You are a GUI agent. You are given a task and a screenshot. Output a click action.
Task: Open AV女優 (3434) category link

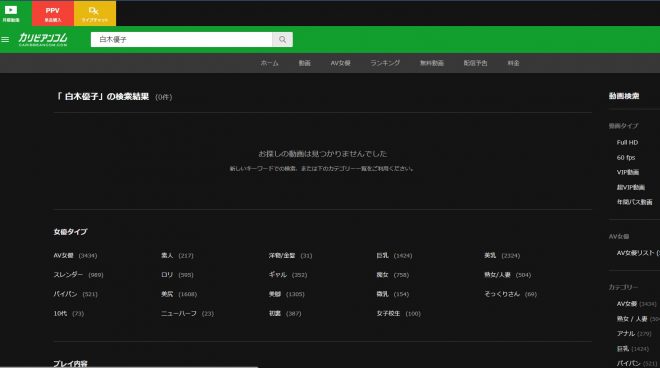pyautogui.click(x=75, y=256)
